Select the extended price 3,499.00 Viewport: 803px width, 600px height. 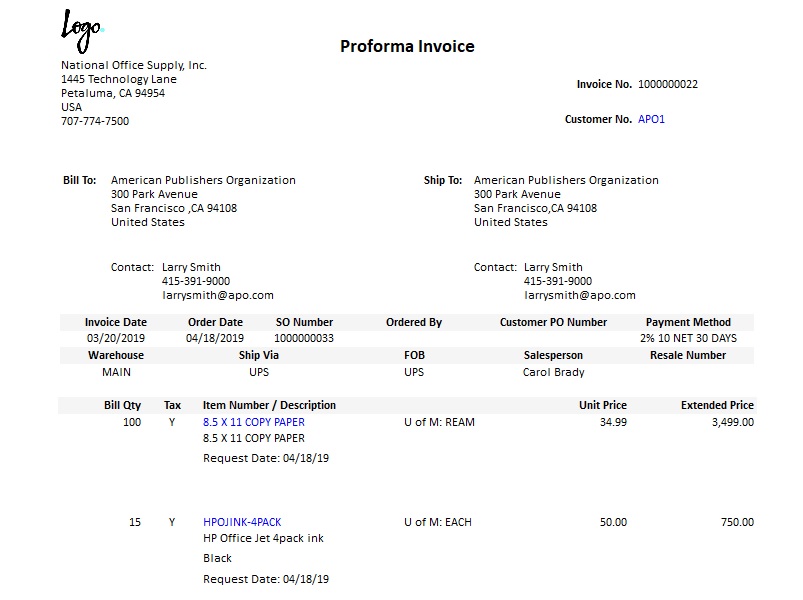[x=732, y=422]
